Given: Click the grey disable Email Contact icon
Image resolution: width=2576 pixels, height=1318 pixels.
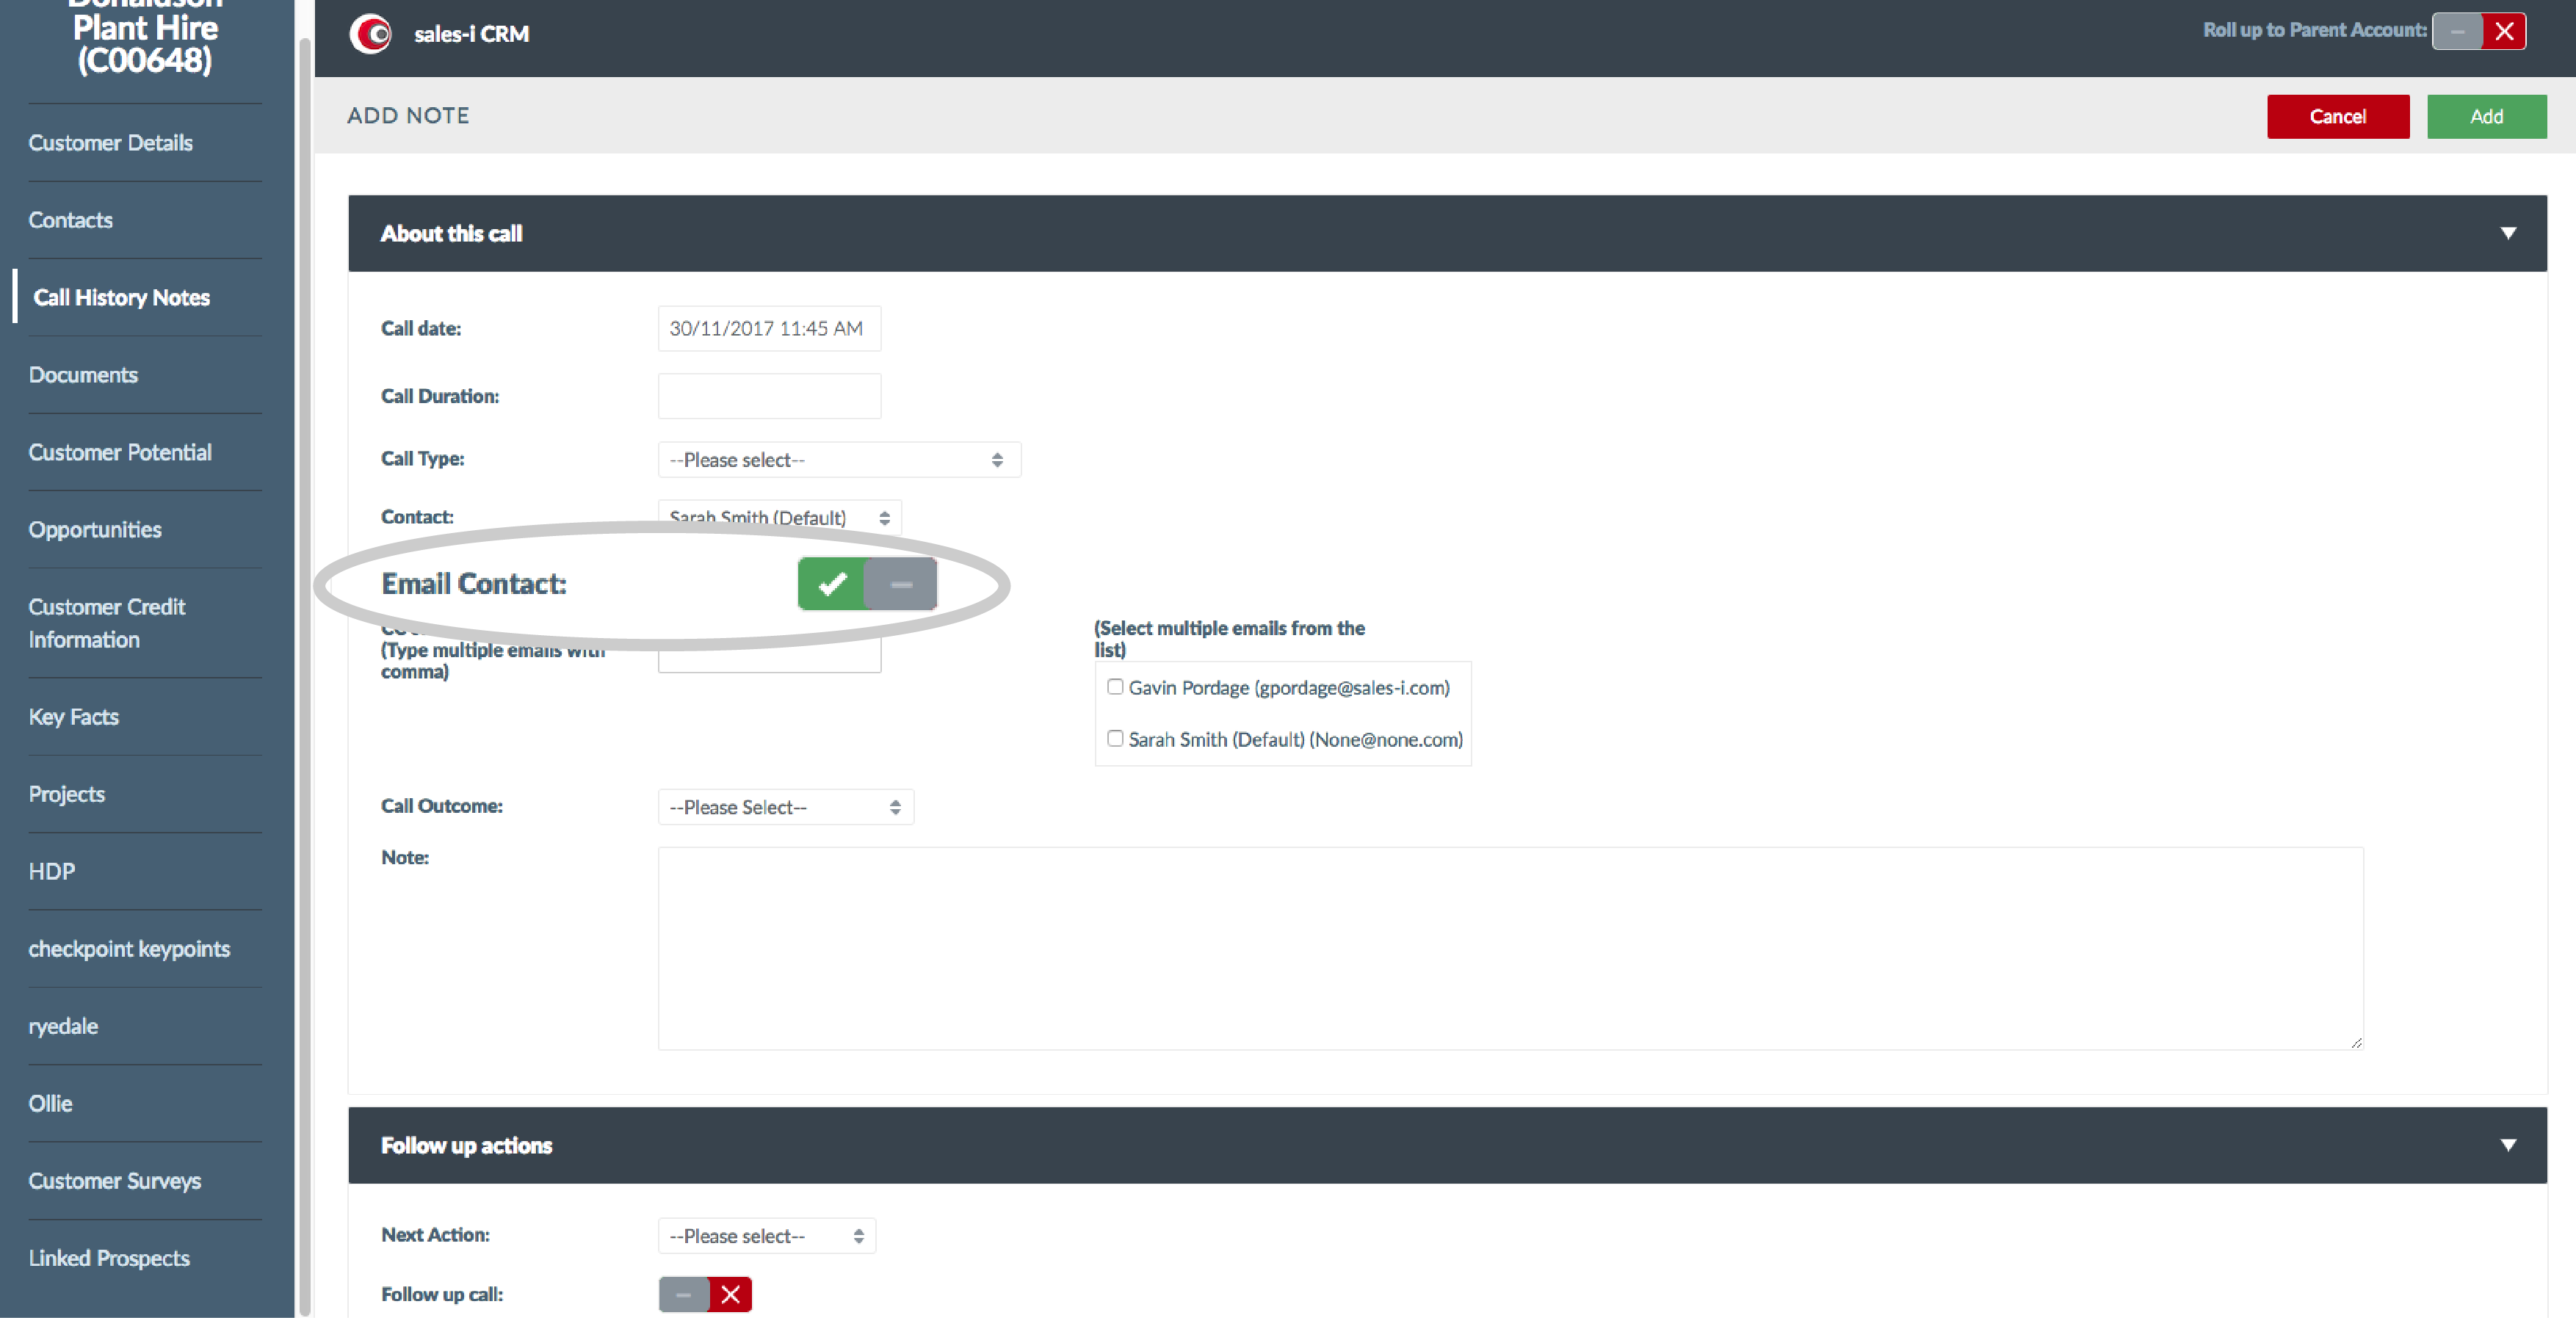Looking at the screenshot, I should point(902,583).
